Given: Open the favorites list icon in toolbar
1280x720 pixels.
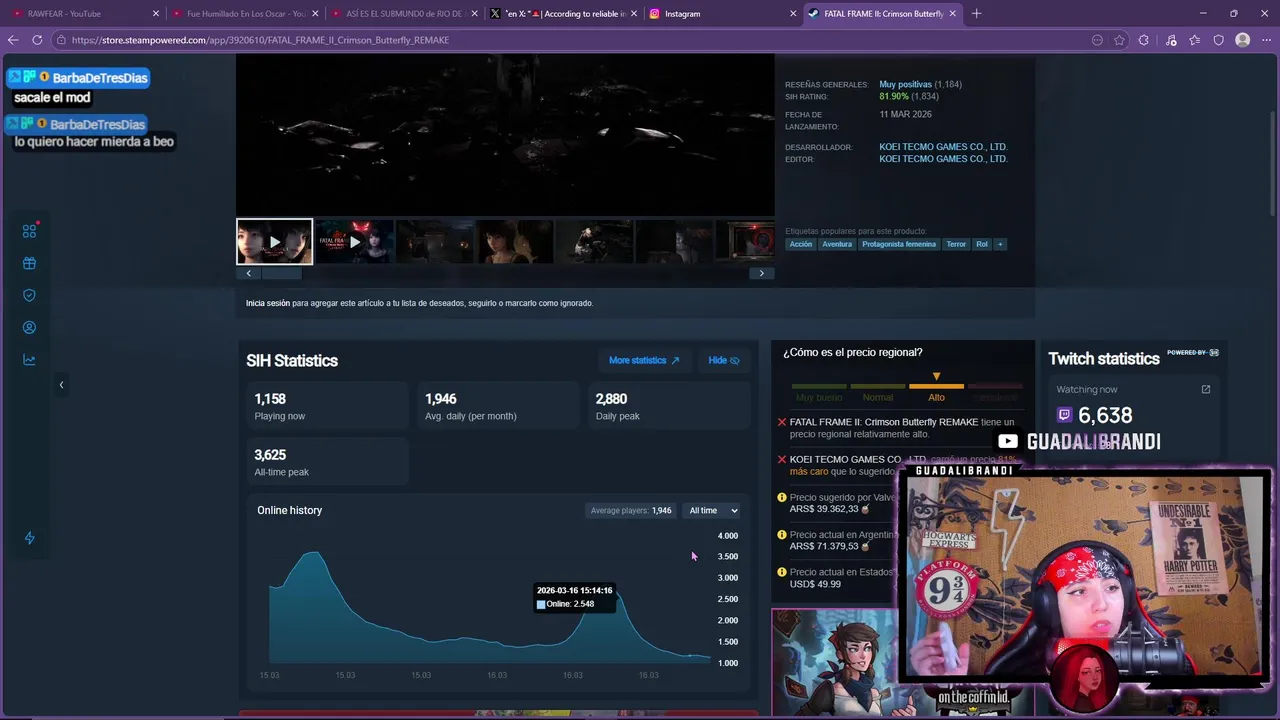Looking at the screenshot, I should click(1195, 40).
